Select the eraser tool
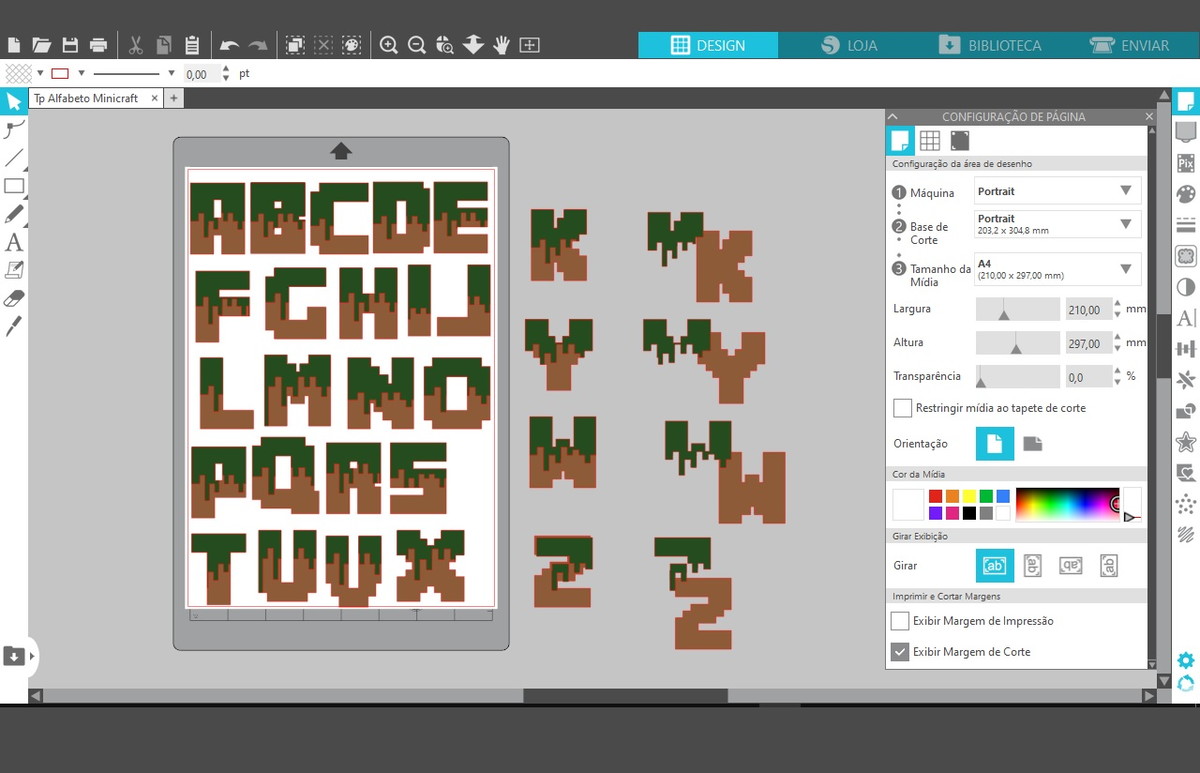Viewport: 1200px width, 773px height. pos(14,298)
